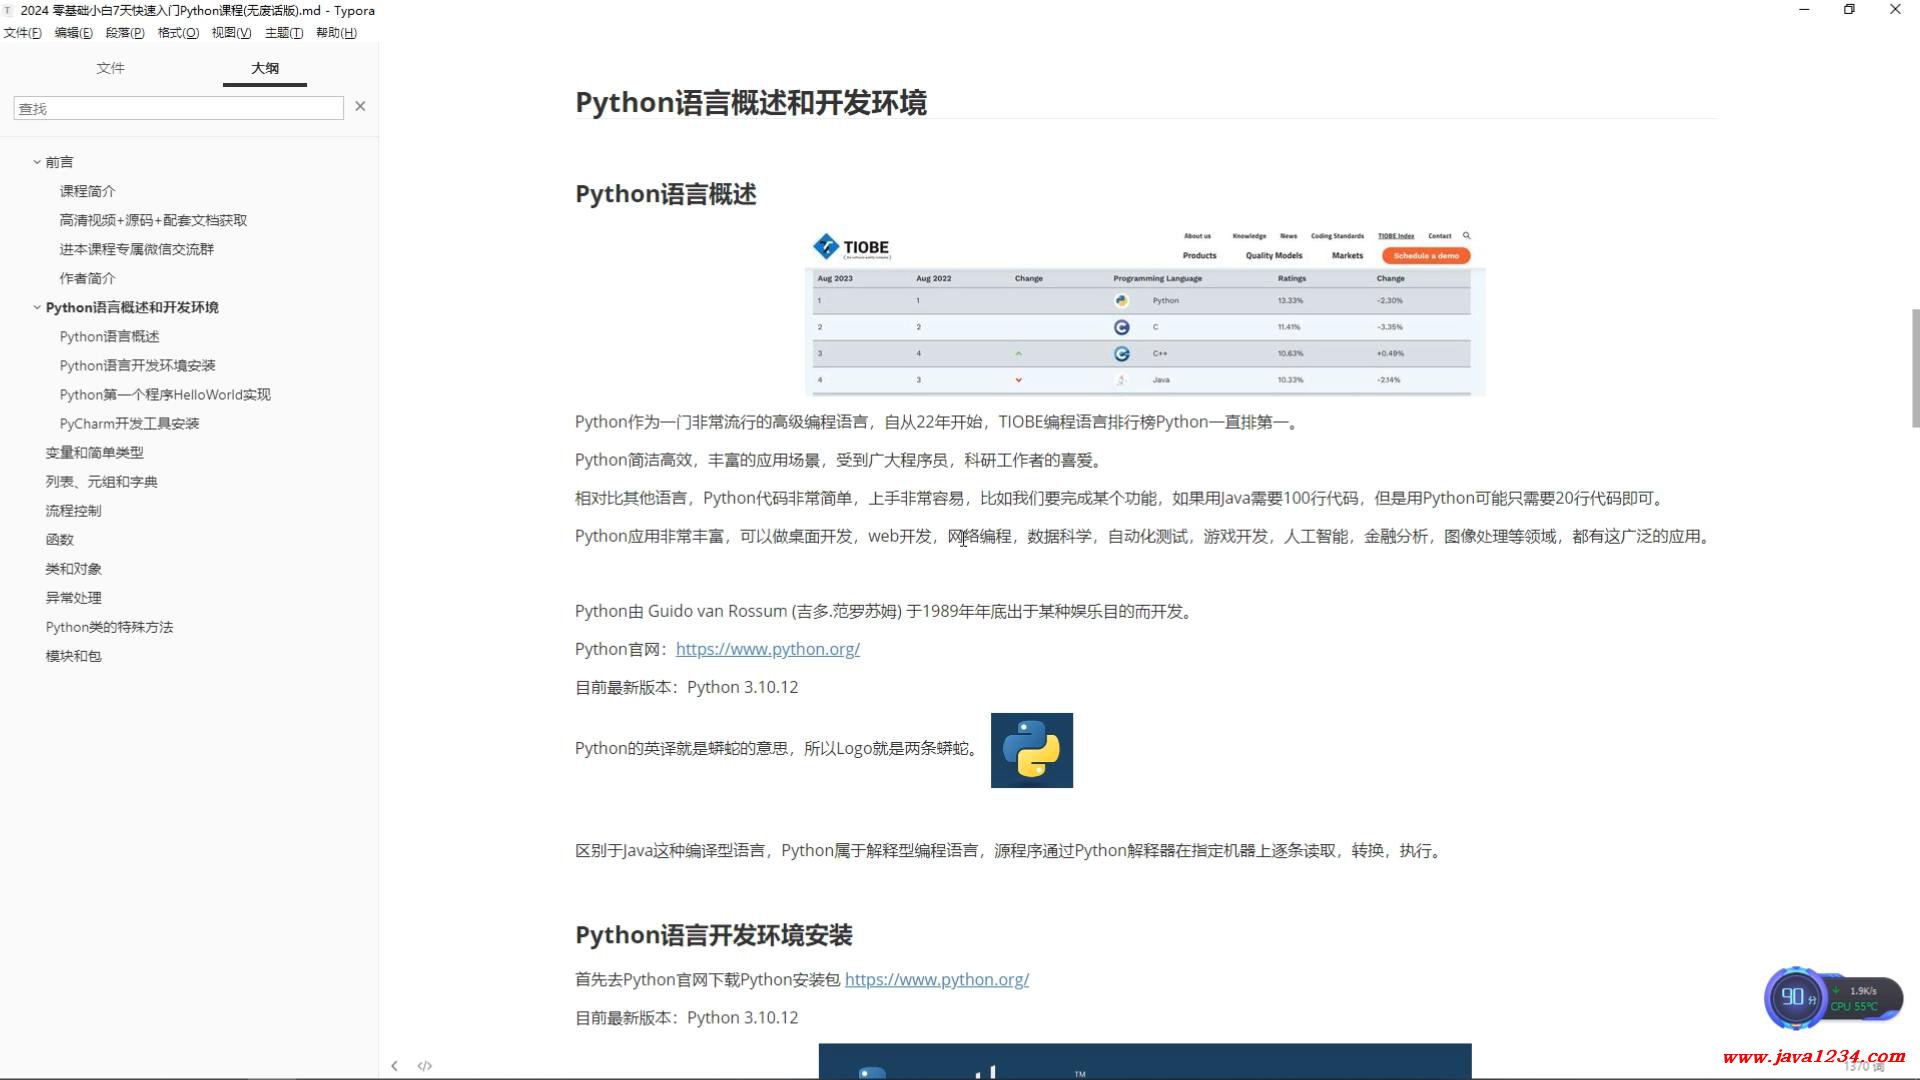The width and height of the screenshot is (1920, 1080).
Task: Click the TIOBE ranking table image
Action: (1145, 312)
